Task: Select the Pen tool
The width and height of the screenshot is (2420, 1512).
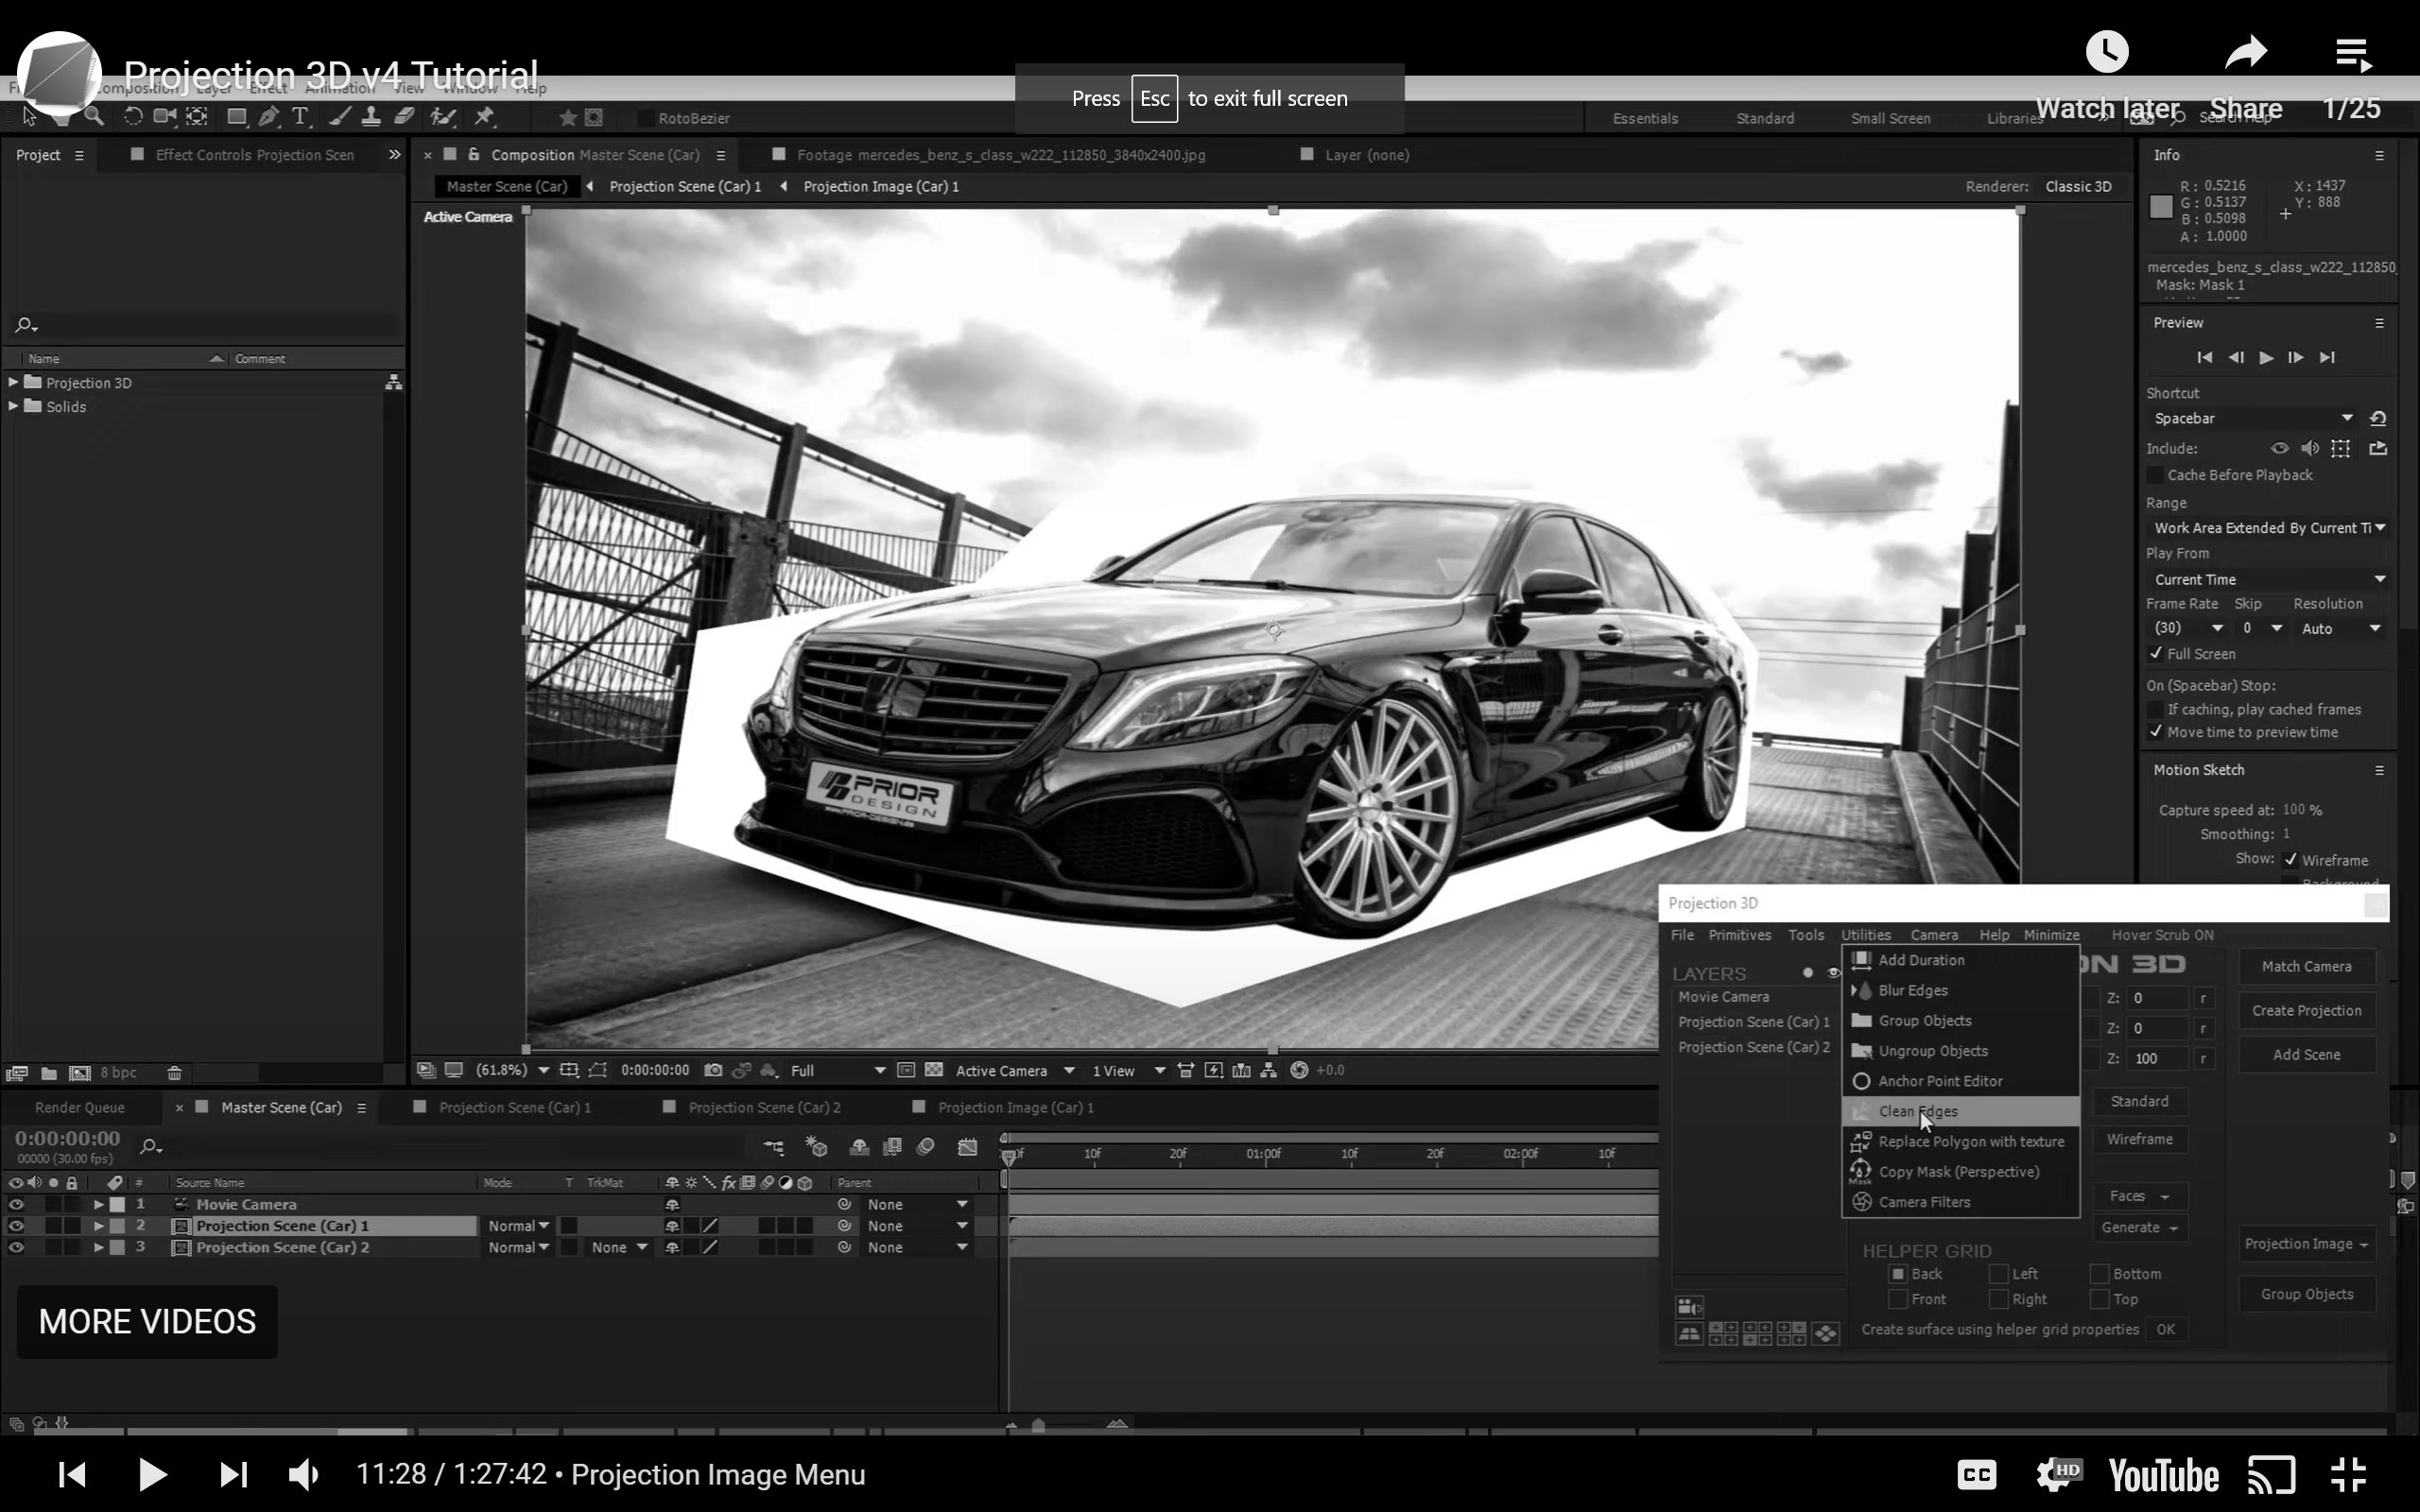Action: tap(268, 117)
